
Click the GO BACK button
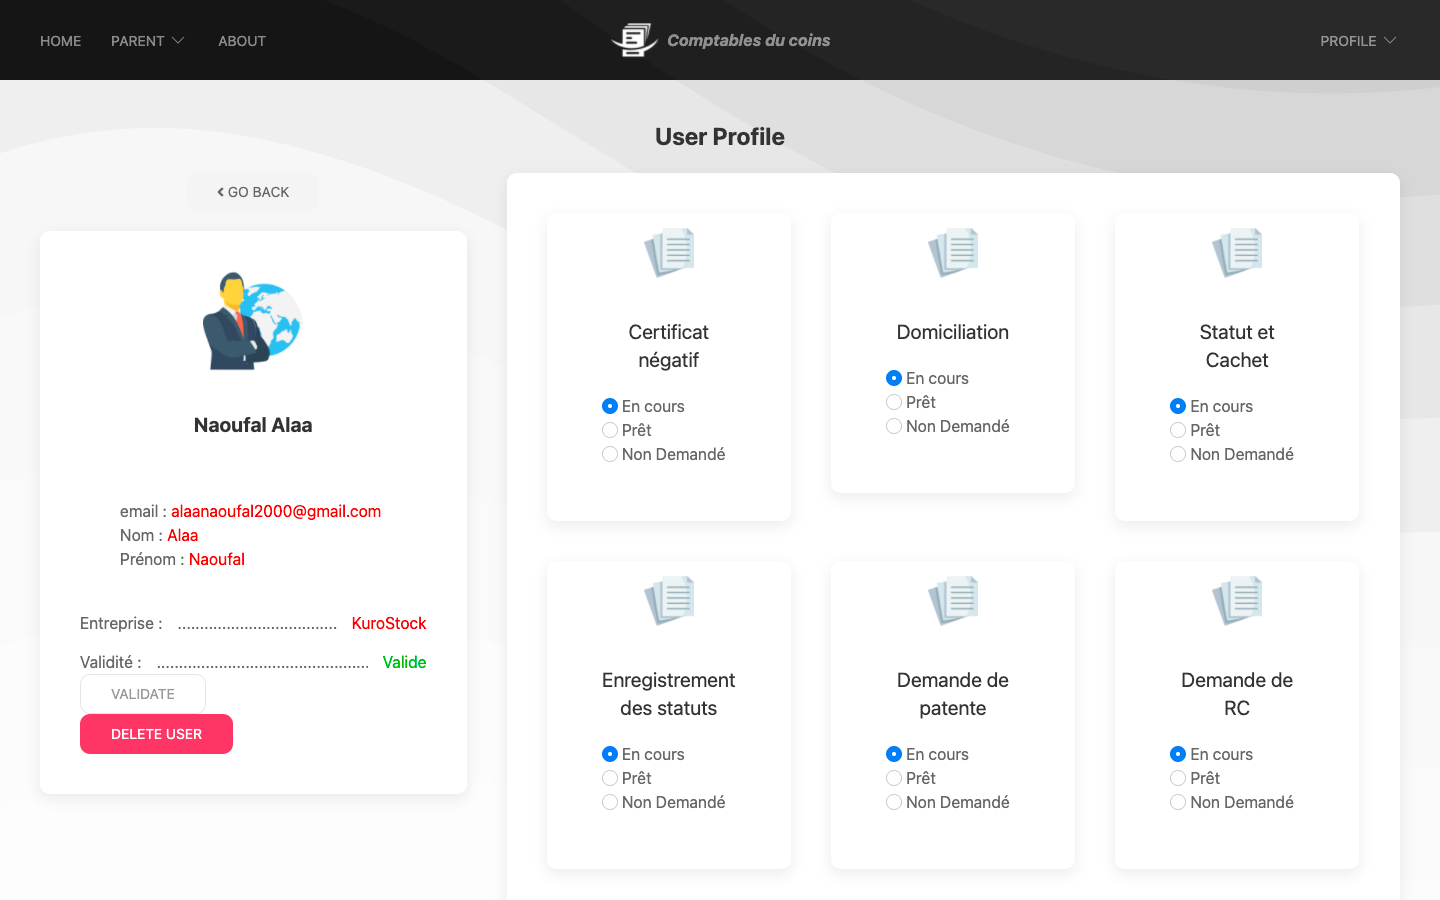pyautogui.click(x=252, y=191)
